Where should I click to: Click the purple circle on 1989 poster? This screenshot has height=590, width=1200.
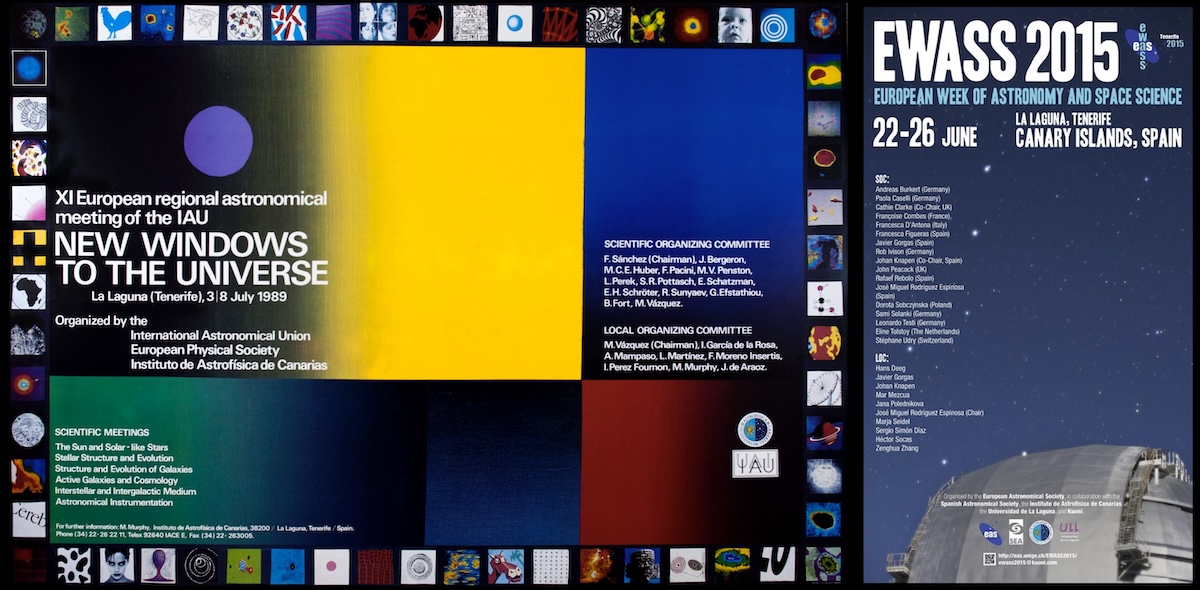click(x=218, y=141)
